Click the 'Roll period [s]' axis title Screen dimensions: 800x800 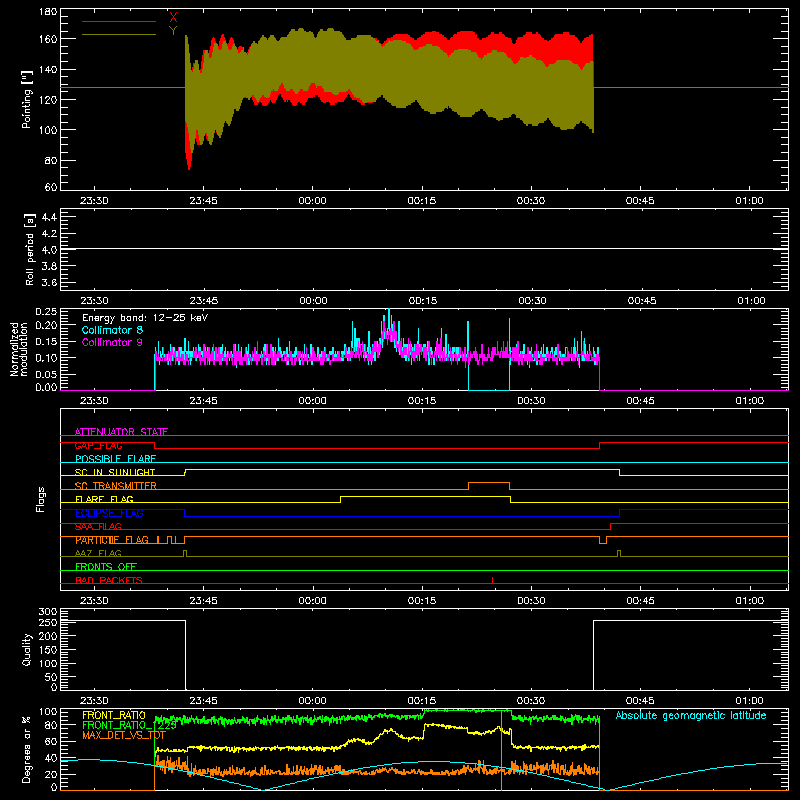click(x=29, y=249)
